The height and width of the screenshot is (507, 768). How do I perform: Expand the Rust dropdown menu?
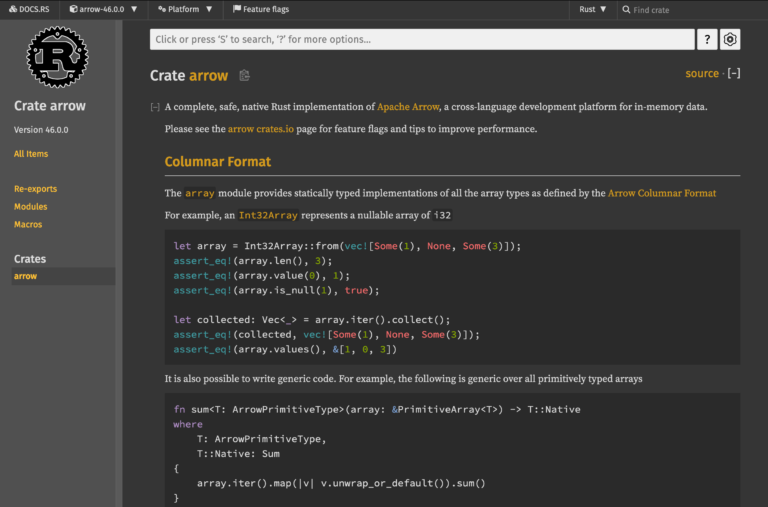(x=593, y=9)
